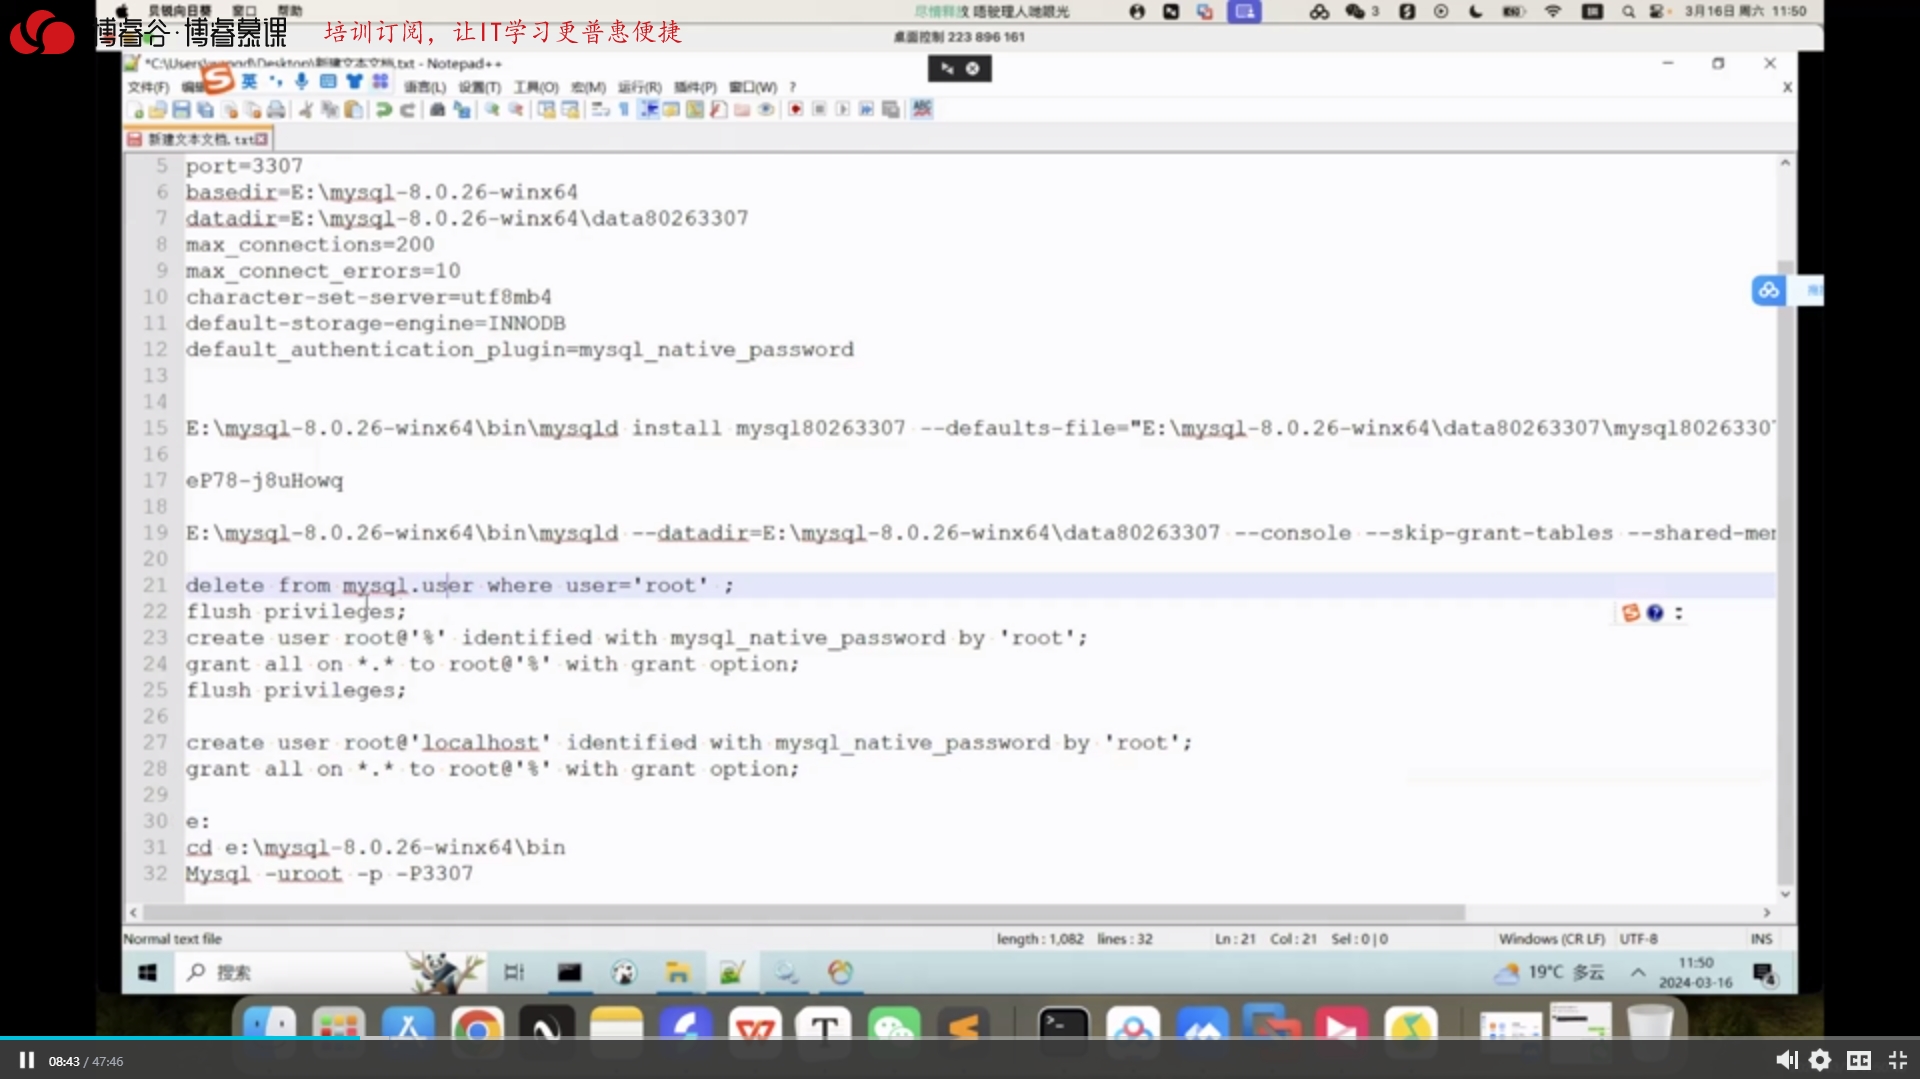The width and height of the screenshot is (1920, 1079).
Task: Click vertical scrollbar down arrow
Action: (1785, 894)
